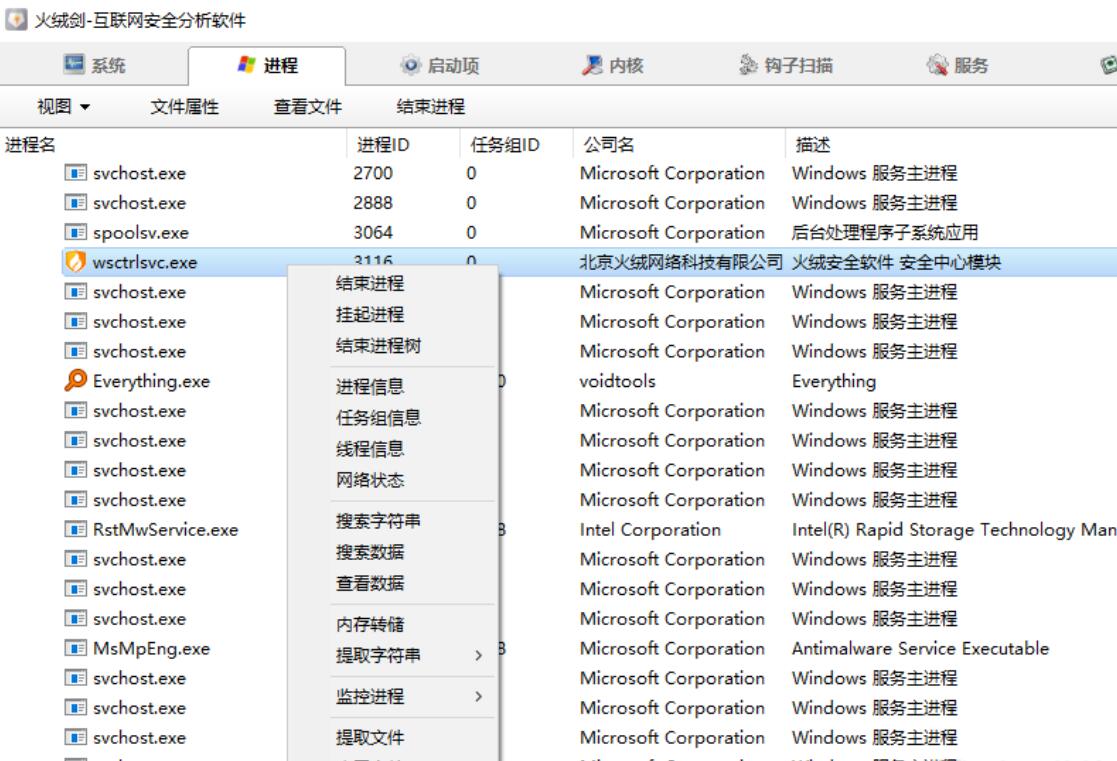This screenshot has width=1117, height=761.
Task: Click process ID 2700 cell
Action: [373, 173]
